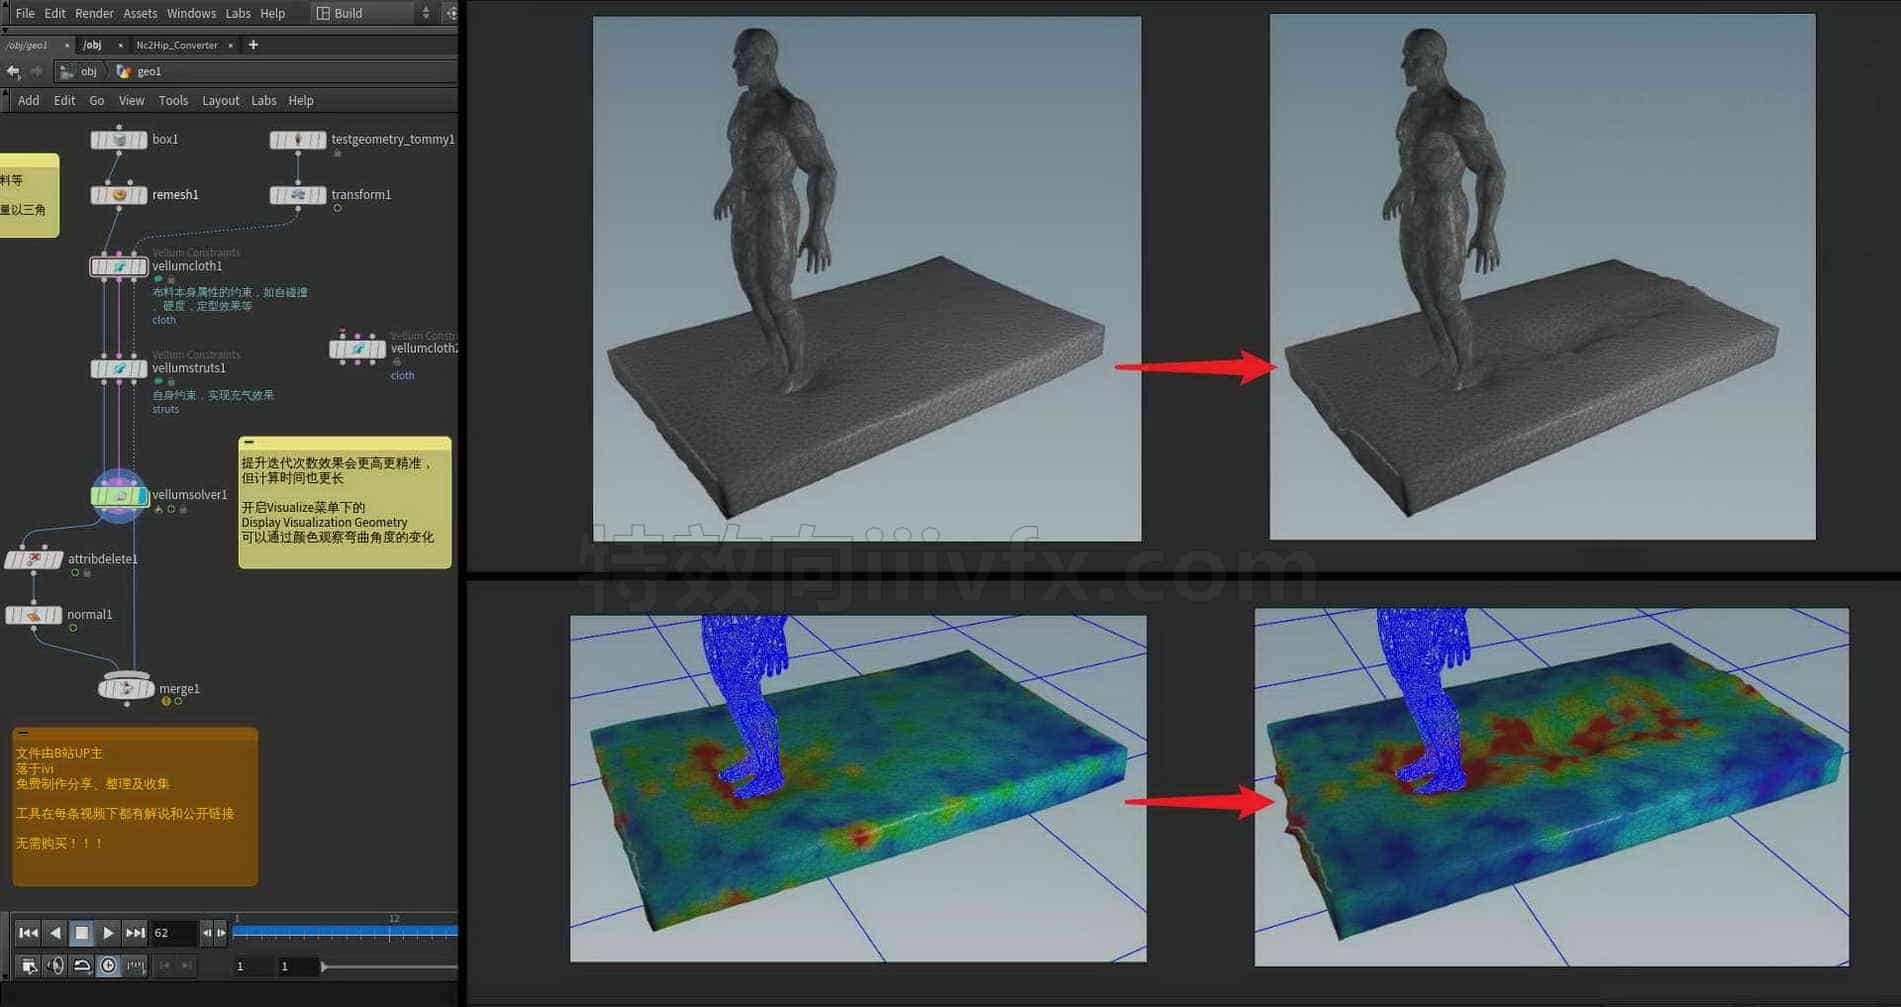The width and height of the screenshot is (1901, 1007).
Task: Toggle the frame range display button
Action: pos(134,965)
